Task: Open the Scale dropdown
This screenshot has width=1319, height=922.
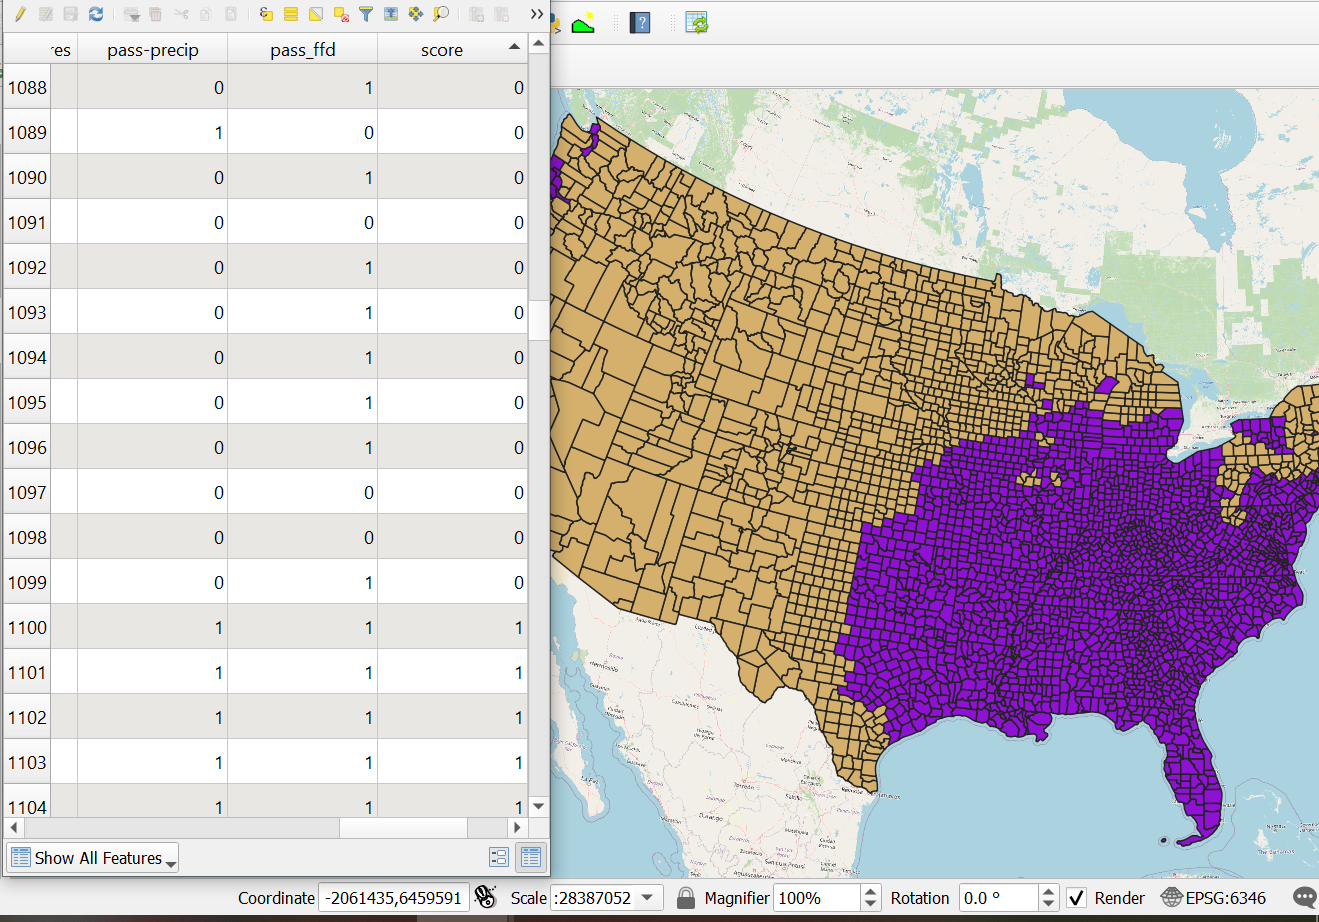Action: (647, 898)
